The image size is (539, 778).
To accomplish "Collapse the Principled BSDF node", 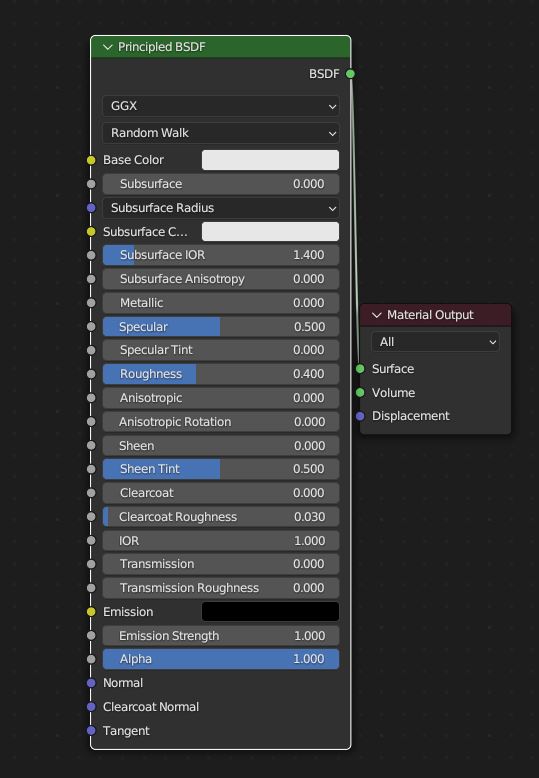I will (108, 47).
